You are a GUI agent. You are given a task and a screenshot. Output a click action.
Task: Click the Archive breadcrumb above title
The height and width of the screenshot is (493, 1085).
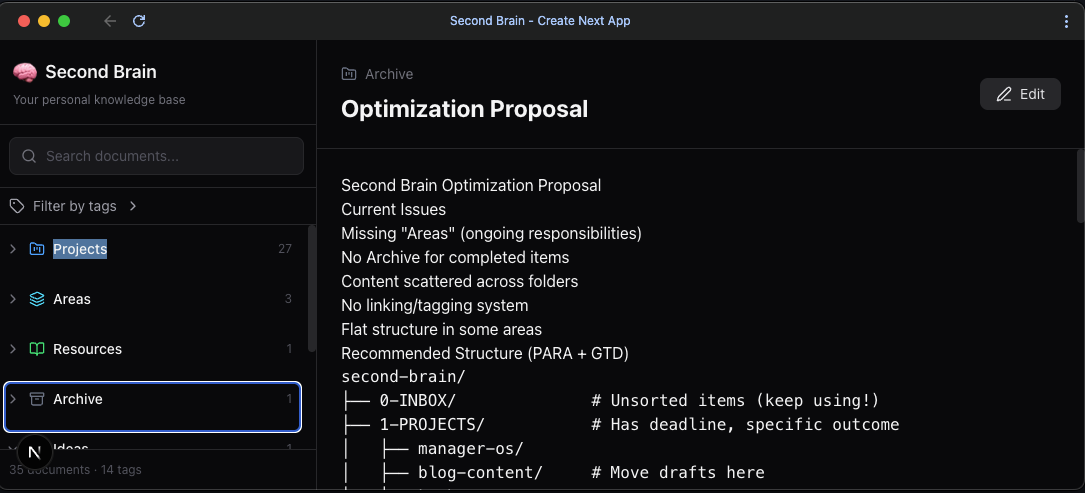388,74
